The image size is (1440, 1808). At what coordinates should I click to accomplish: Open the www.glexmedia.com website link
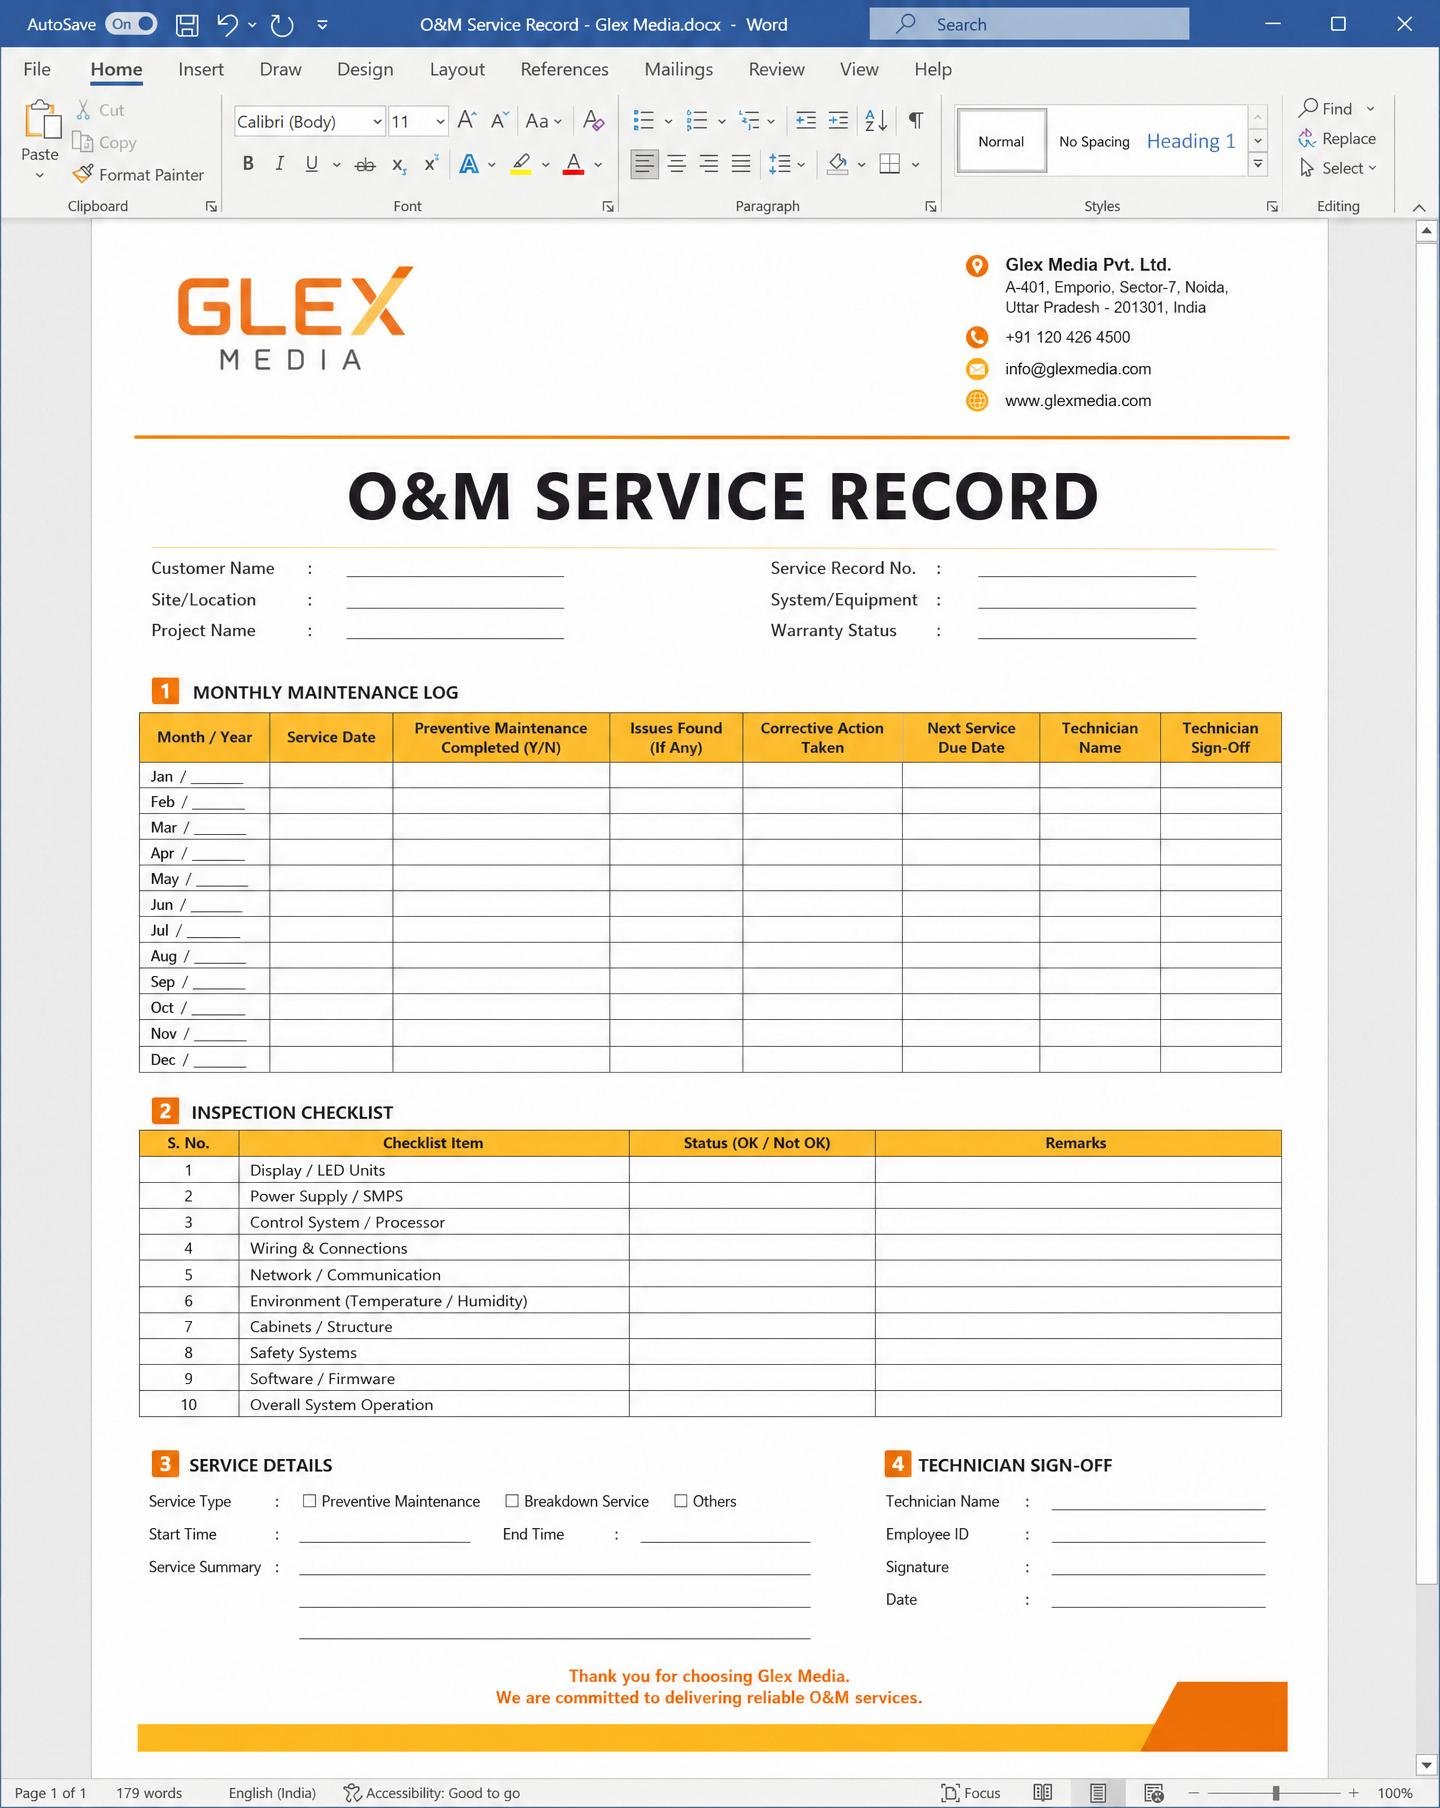(1078, 401)
